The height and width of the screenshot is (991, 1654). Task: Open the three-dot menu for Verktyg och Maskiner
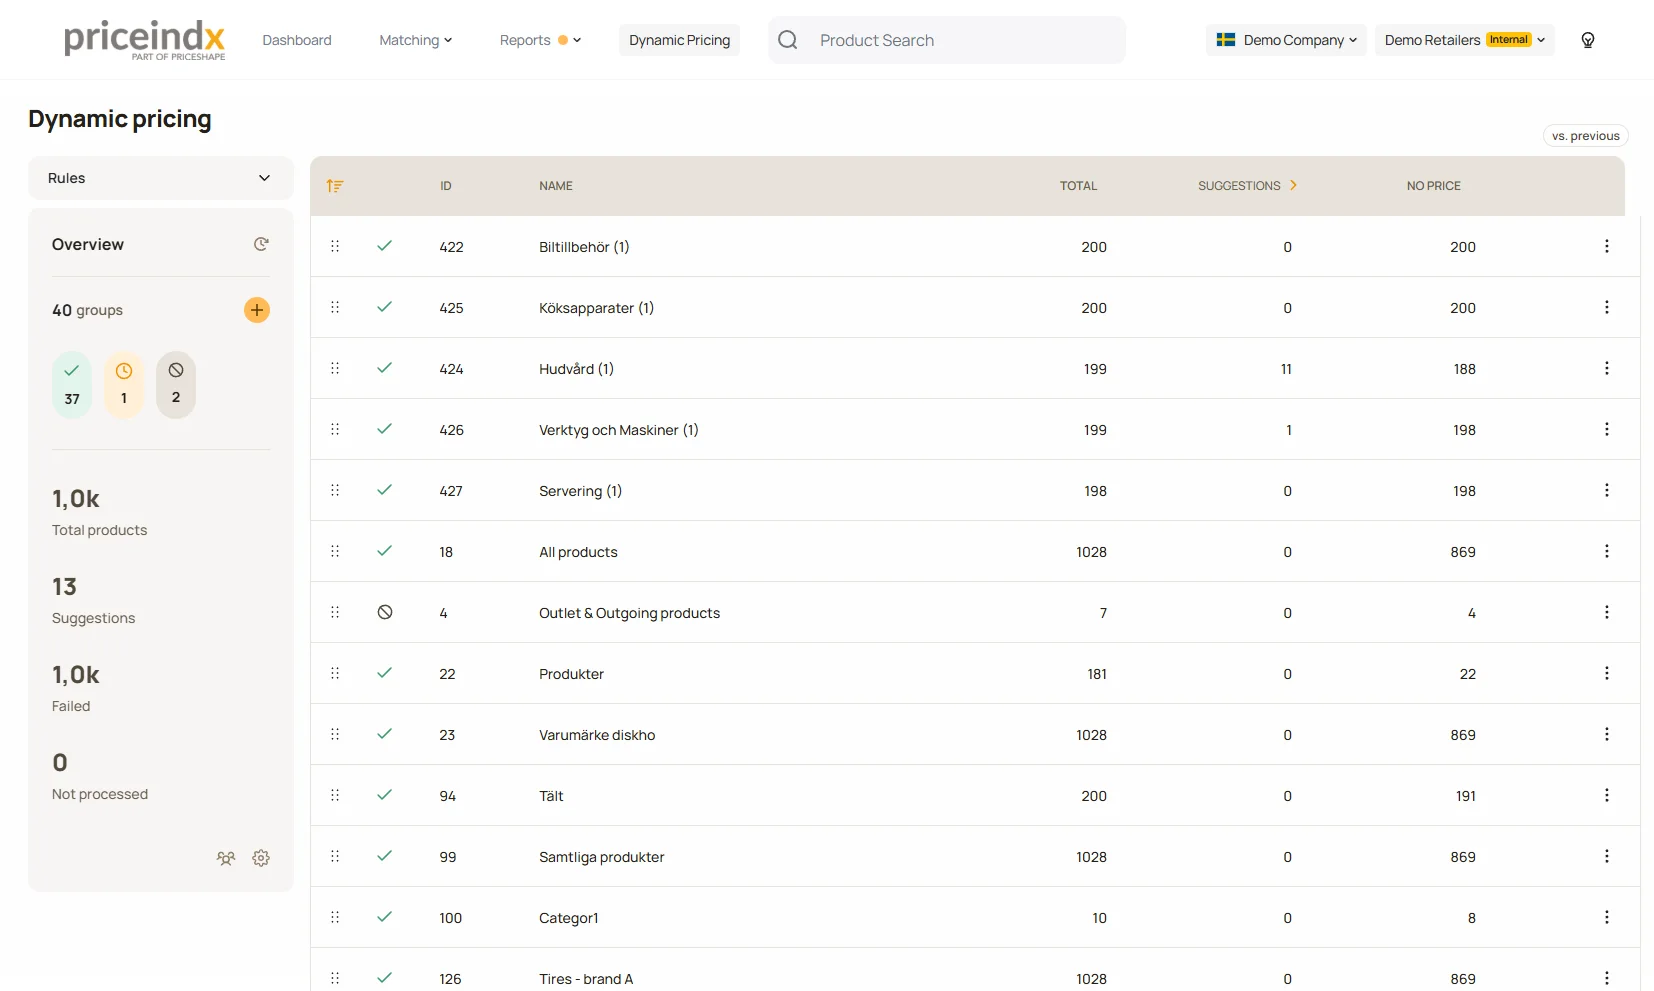coord(1607,429)
